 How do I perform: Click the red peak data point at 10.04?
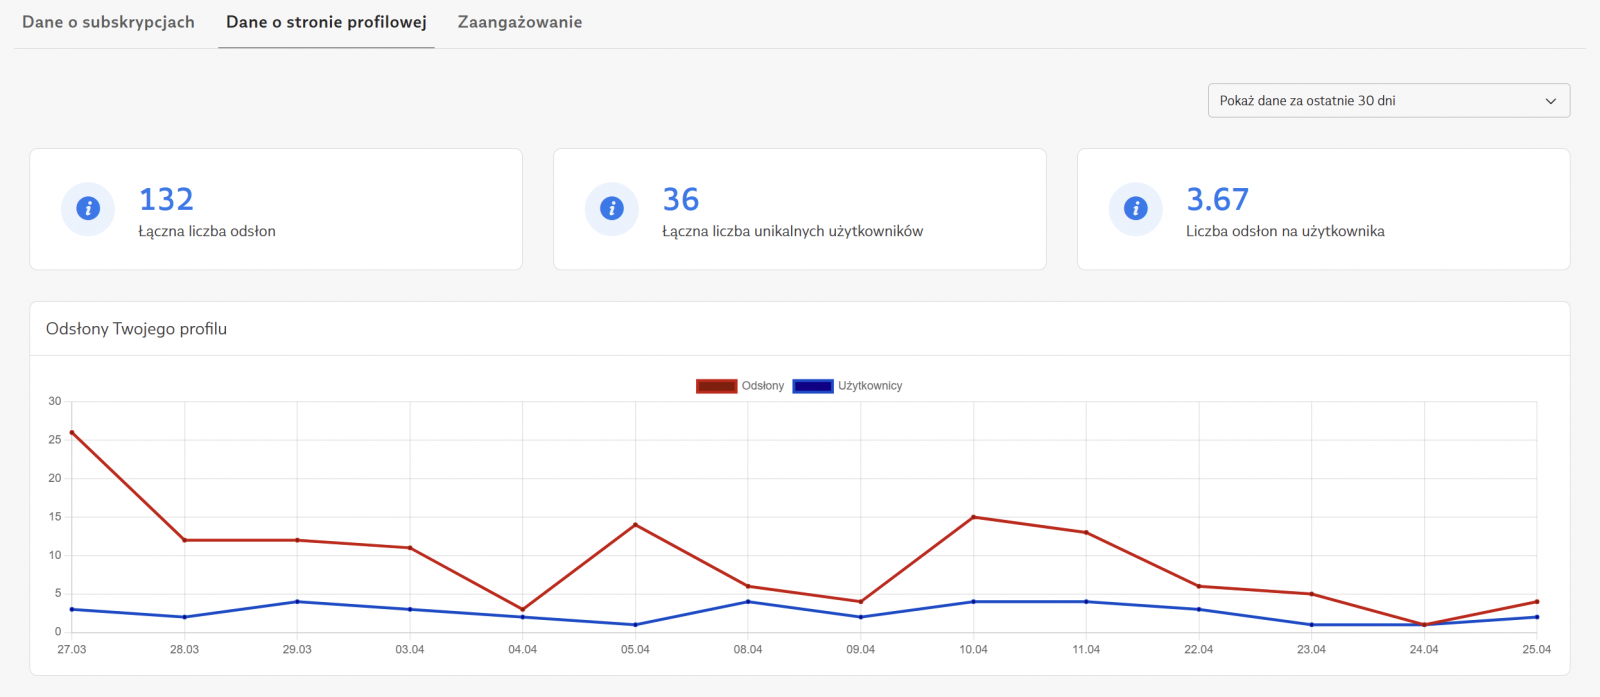[973, 517]
